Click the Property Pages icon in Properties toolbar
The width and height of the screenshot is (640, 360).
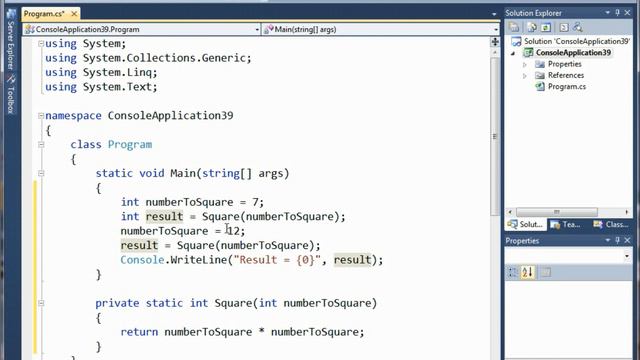[x=546, y=272]
